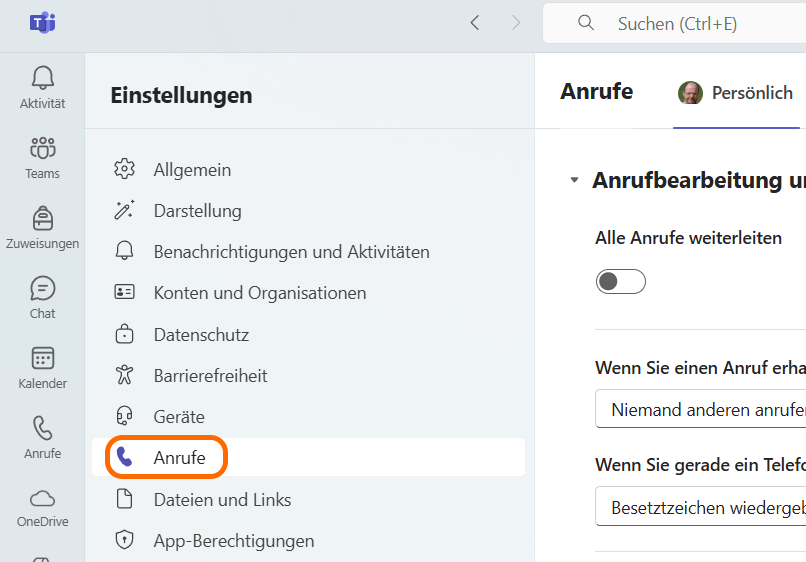
Task: Open the Niemand anderen anrufen dropdown
Action: [700, 408]
